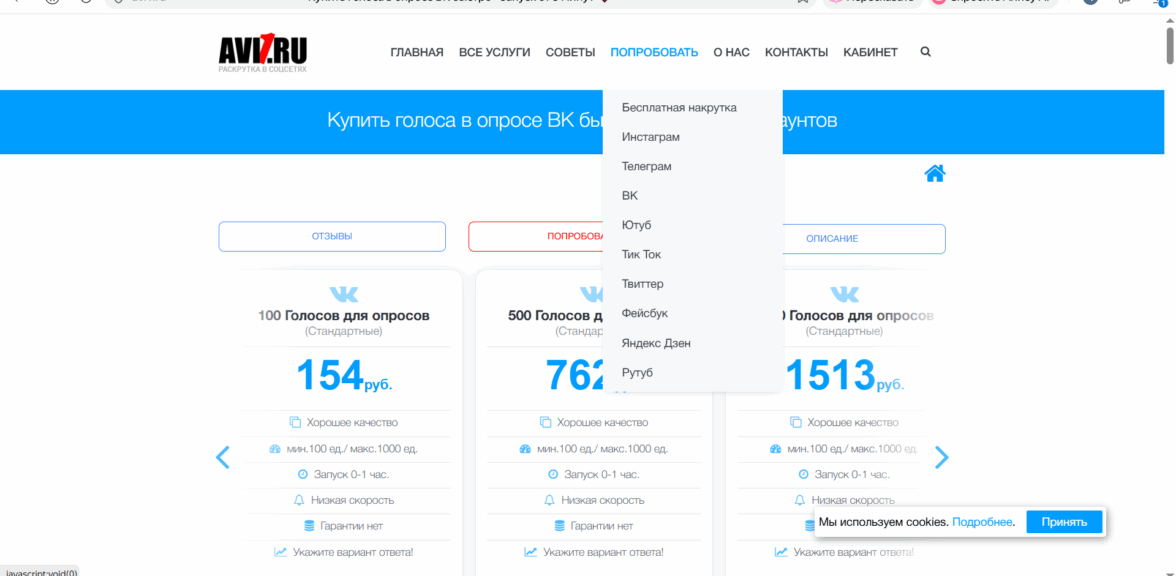Open Подробнее cookies link
This screenshot has height=576, width=1176.
tap(983, 522)
